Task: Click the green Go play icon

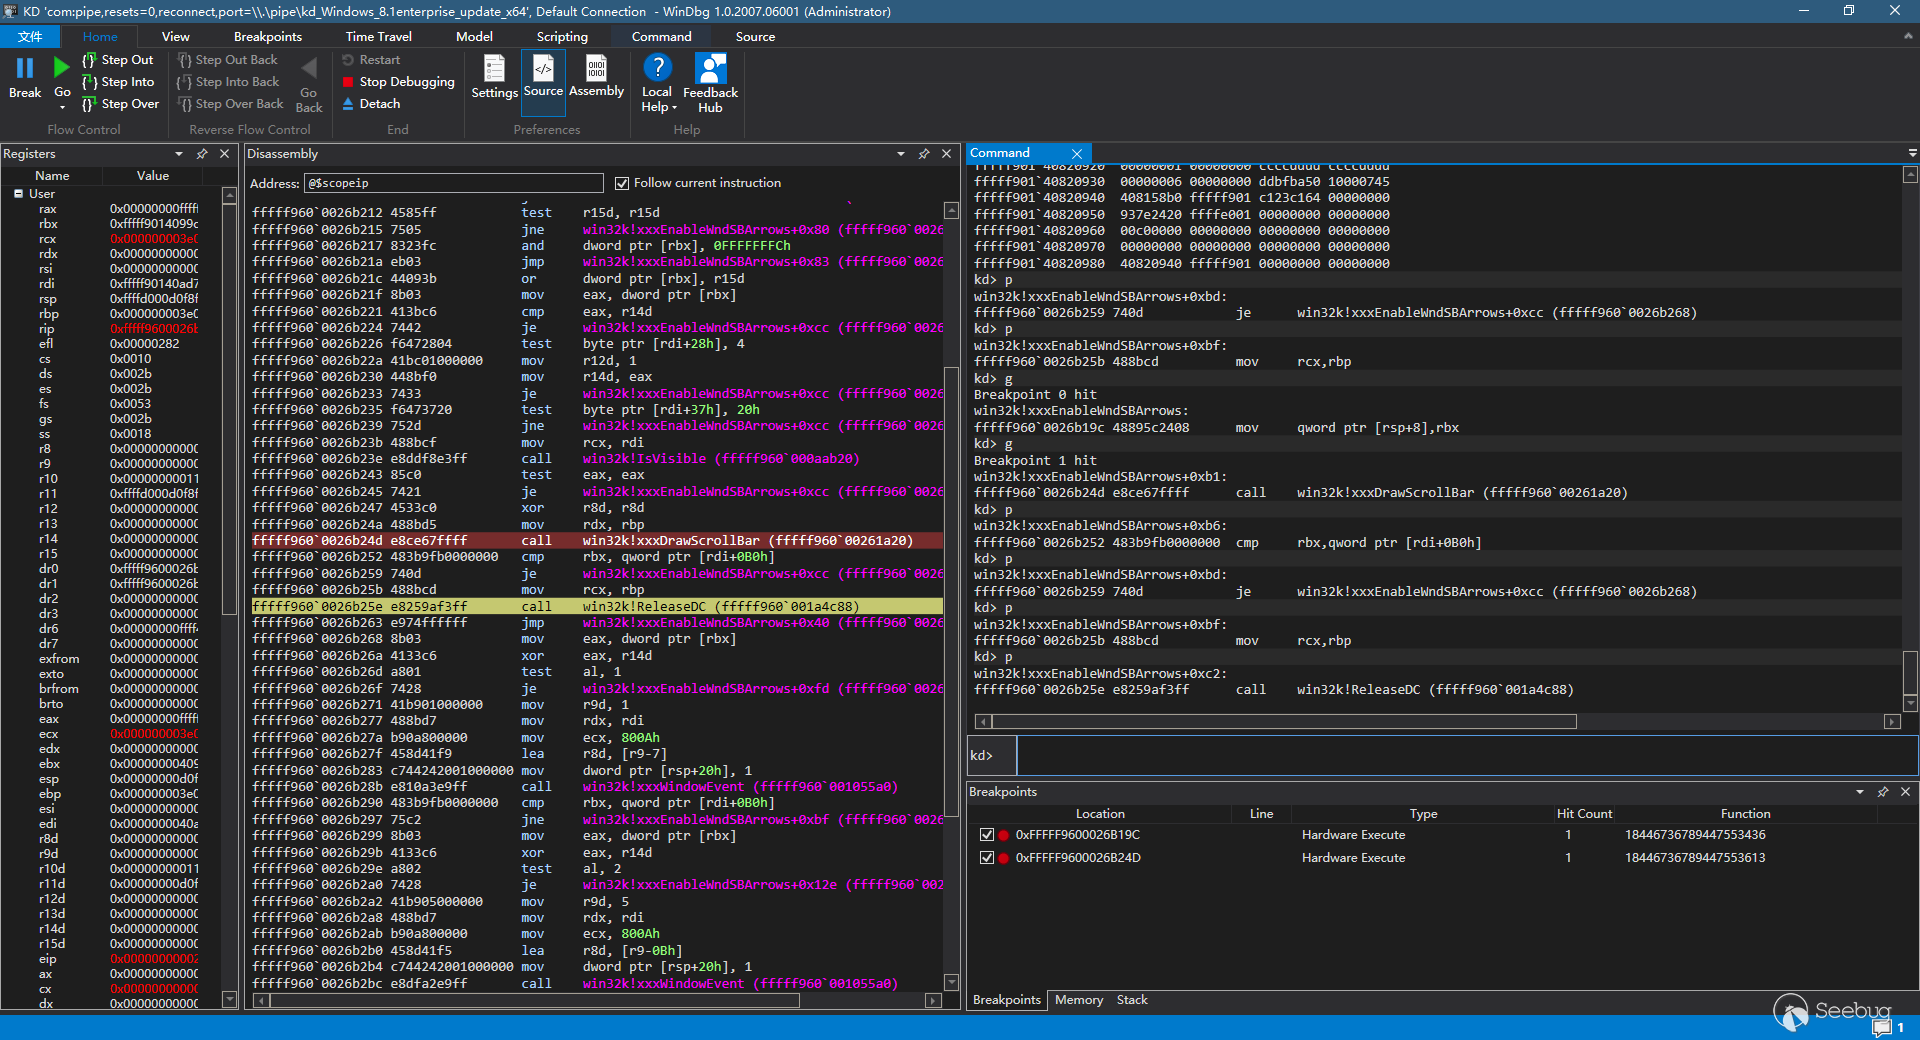Action: click(62, 68)
